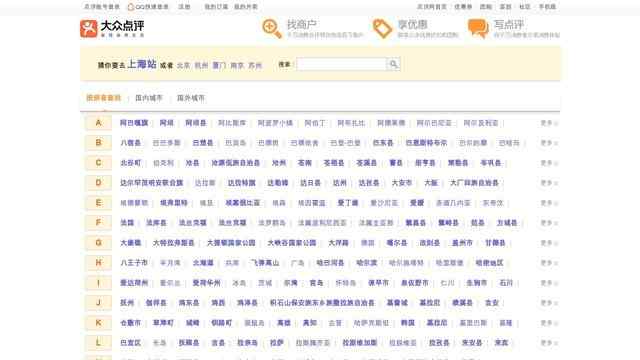Expand 更多 for row E

pos(549,203)
